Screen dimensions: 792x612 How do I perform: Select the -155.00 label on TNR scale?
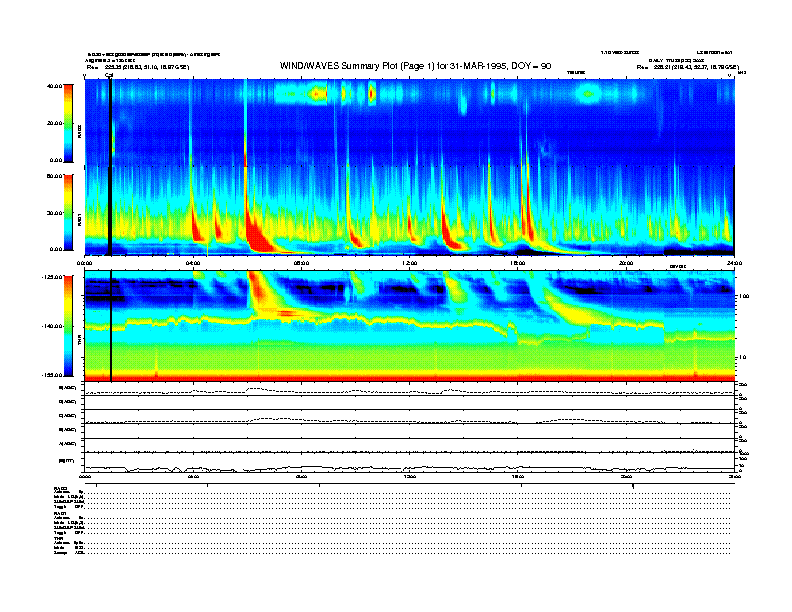(53, 375)
